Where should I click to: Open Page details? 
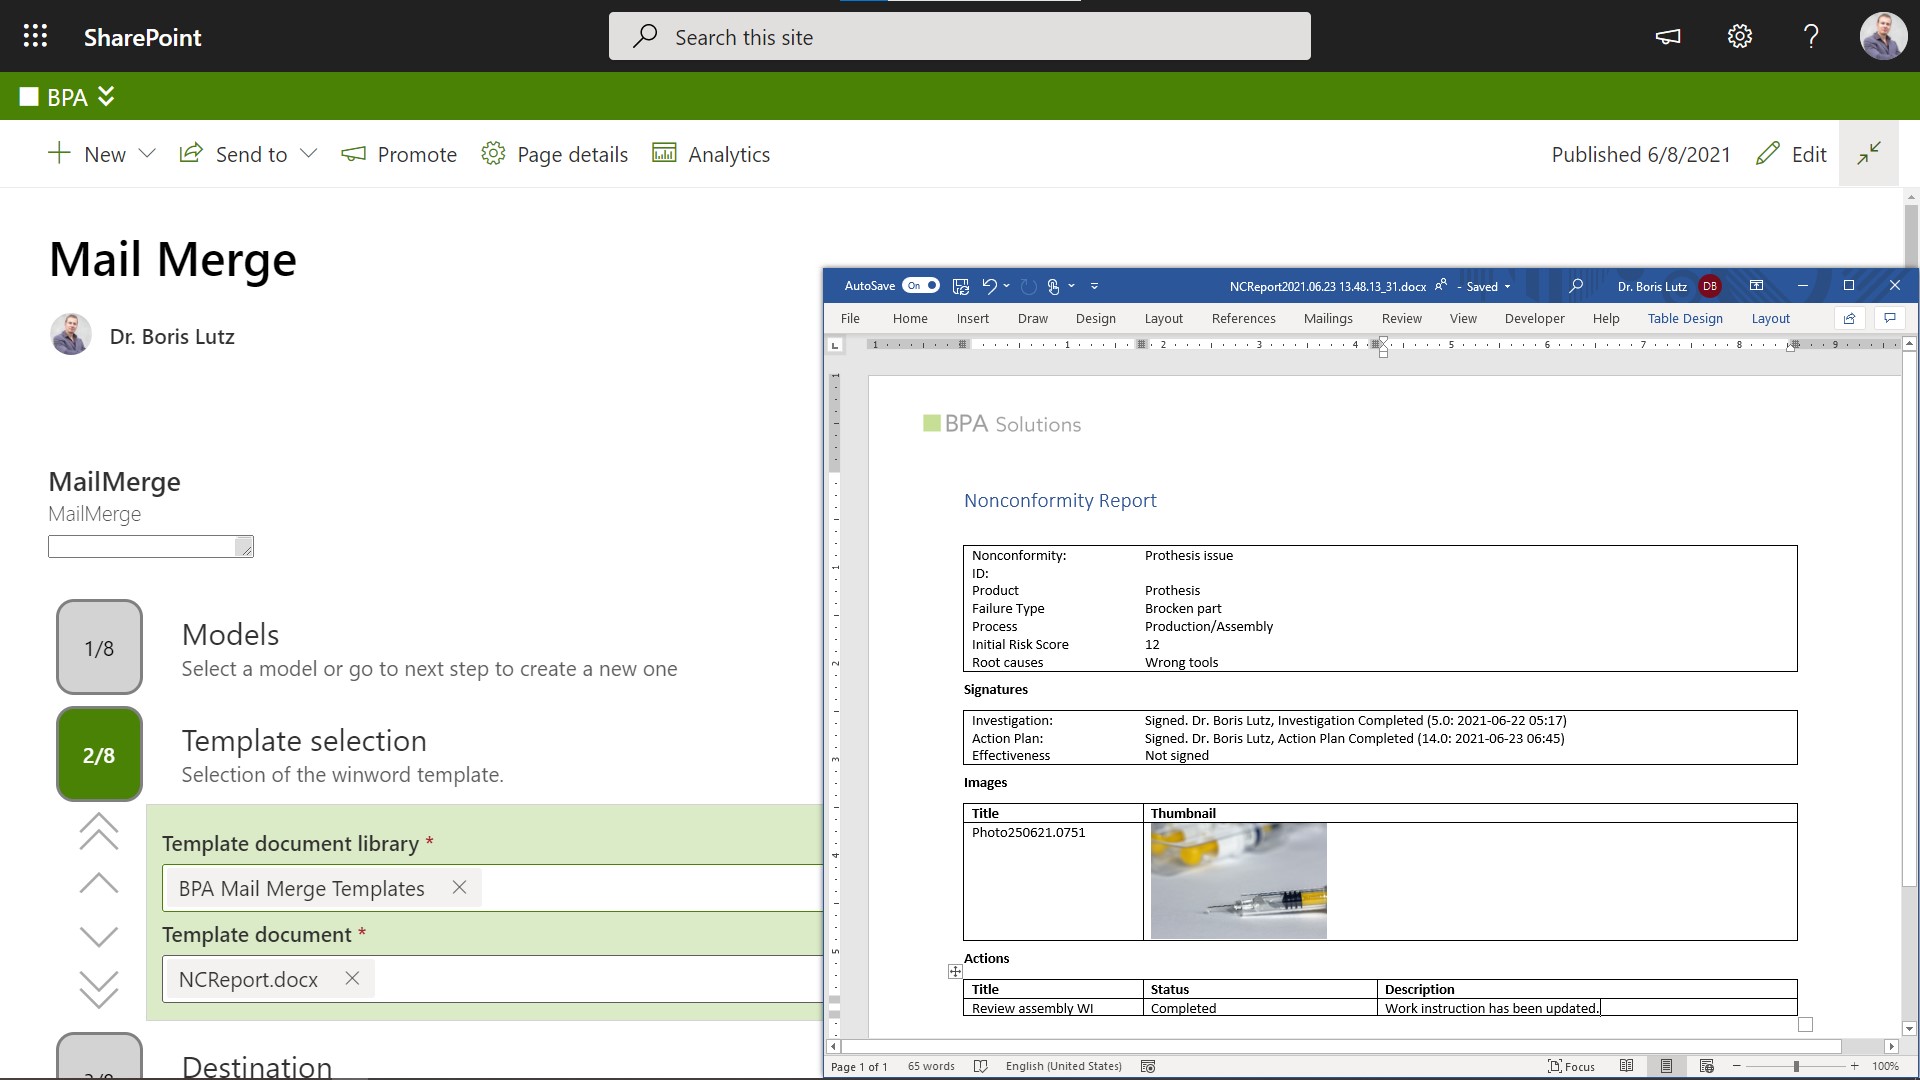pyautogui.click(x=554, y=154)
